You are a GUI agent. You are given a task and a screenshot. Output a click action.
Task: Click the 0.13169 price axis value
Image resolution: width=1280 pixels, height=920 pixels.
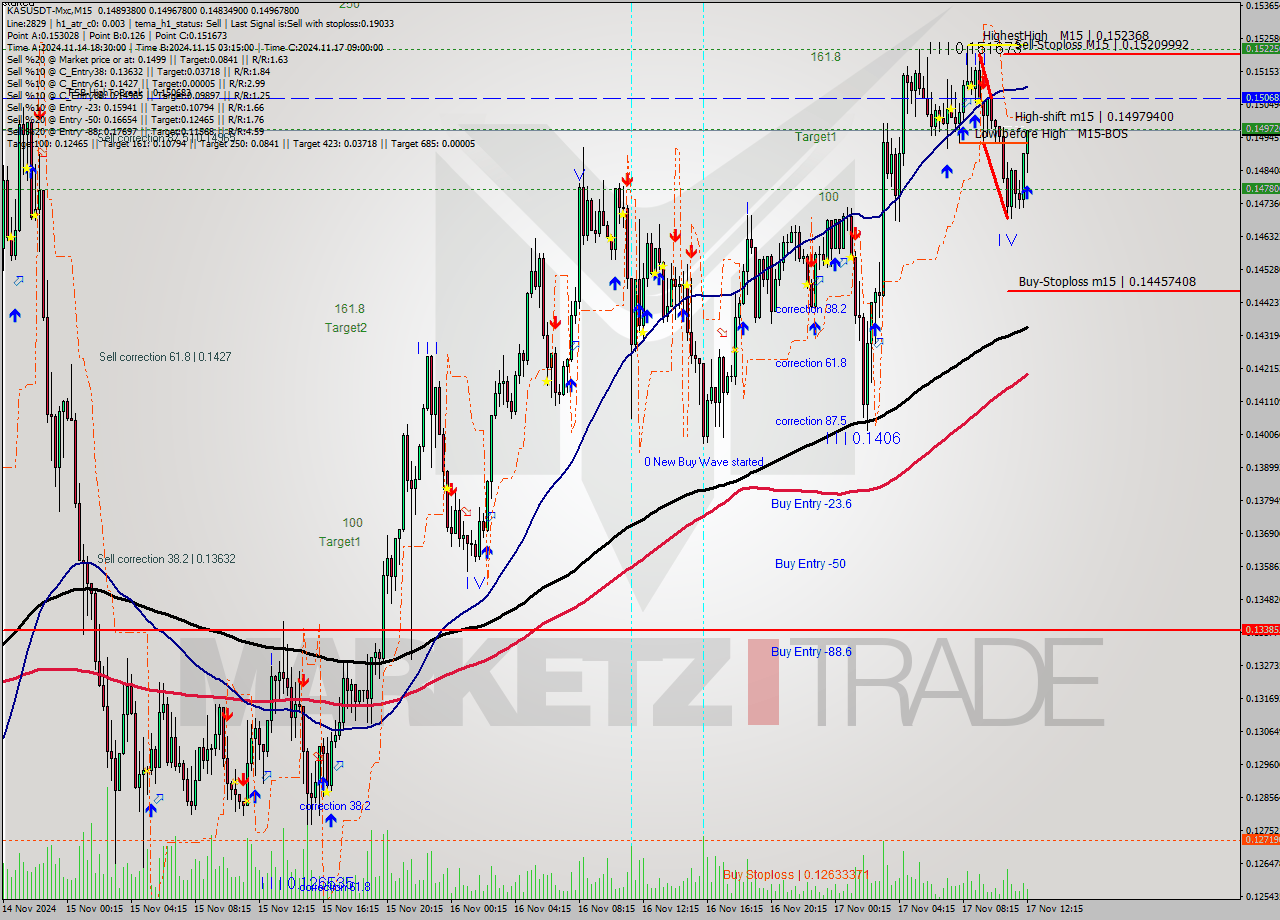[1261, 698]
